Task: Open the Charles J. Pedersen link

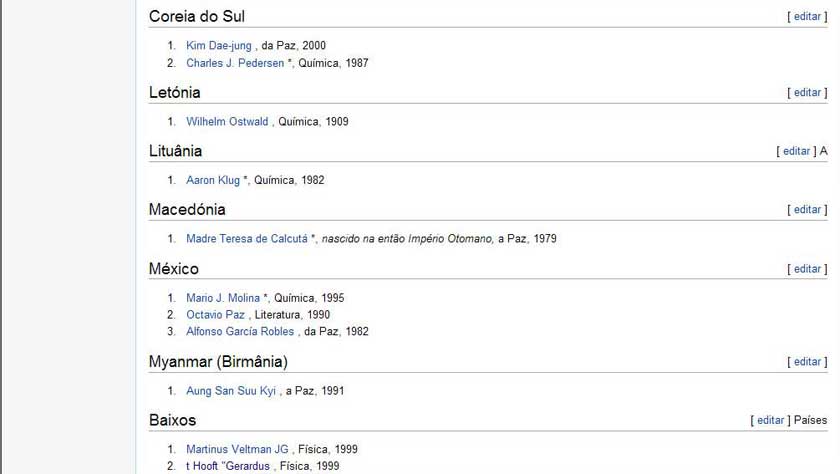Action: pyautogui.click(x=235, y=63)
